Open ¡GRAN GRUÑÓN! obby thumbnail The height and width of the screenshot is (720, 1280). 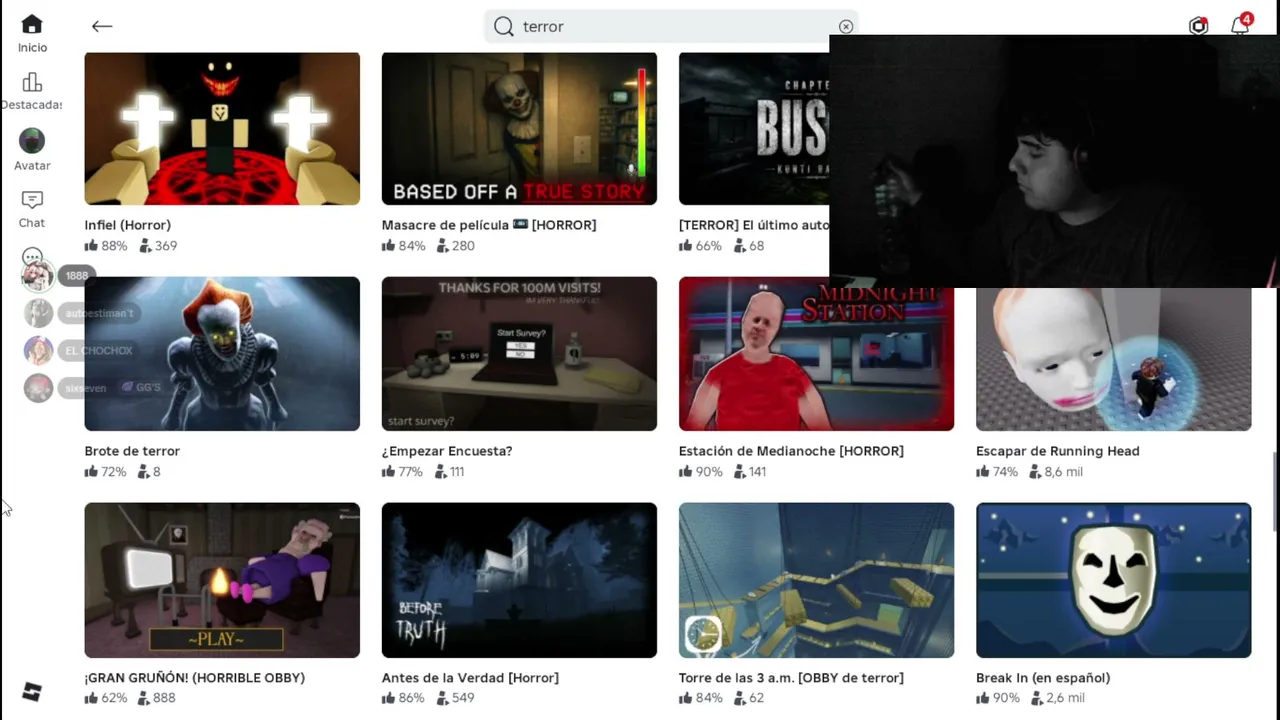[222, 580]
